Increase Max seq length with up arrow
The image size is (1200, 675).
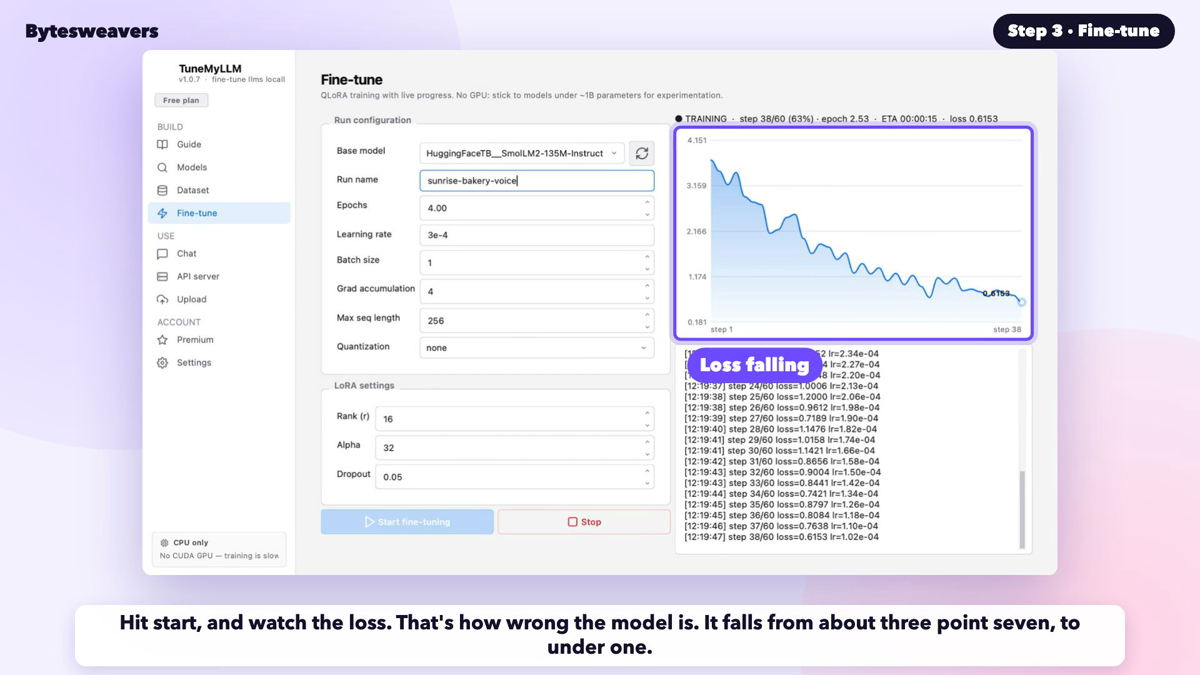(x=647, y=315)
